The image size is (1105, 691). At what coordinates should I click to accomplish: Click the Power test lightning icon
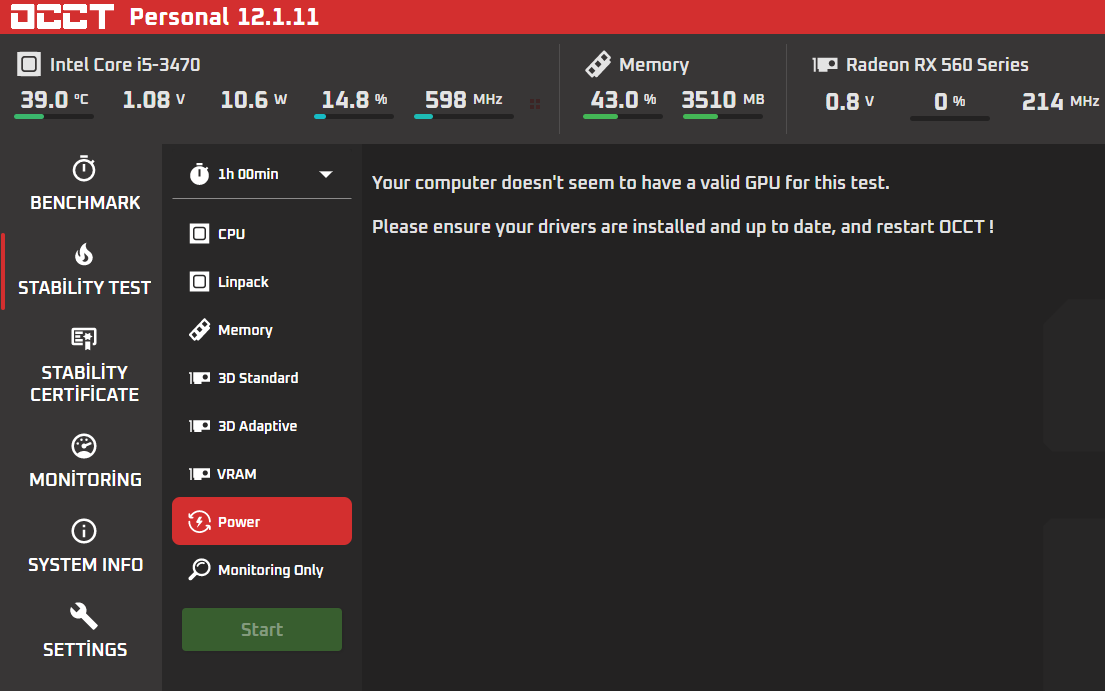click(199, 522)
